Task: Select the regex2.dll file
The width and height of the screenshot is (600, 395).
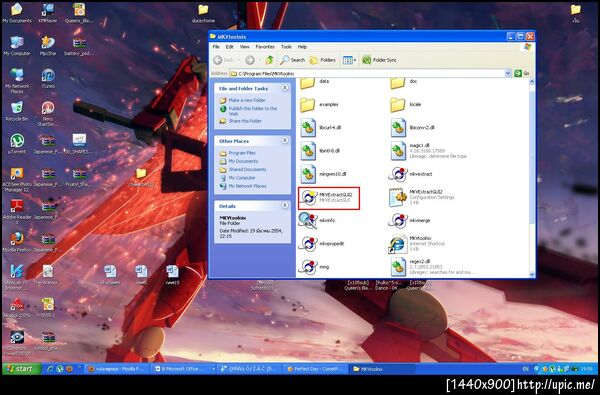Action: [x=432, y=267]
